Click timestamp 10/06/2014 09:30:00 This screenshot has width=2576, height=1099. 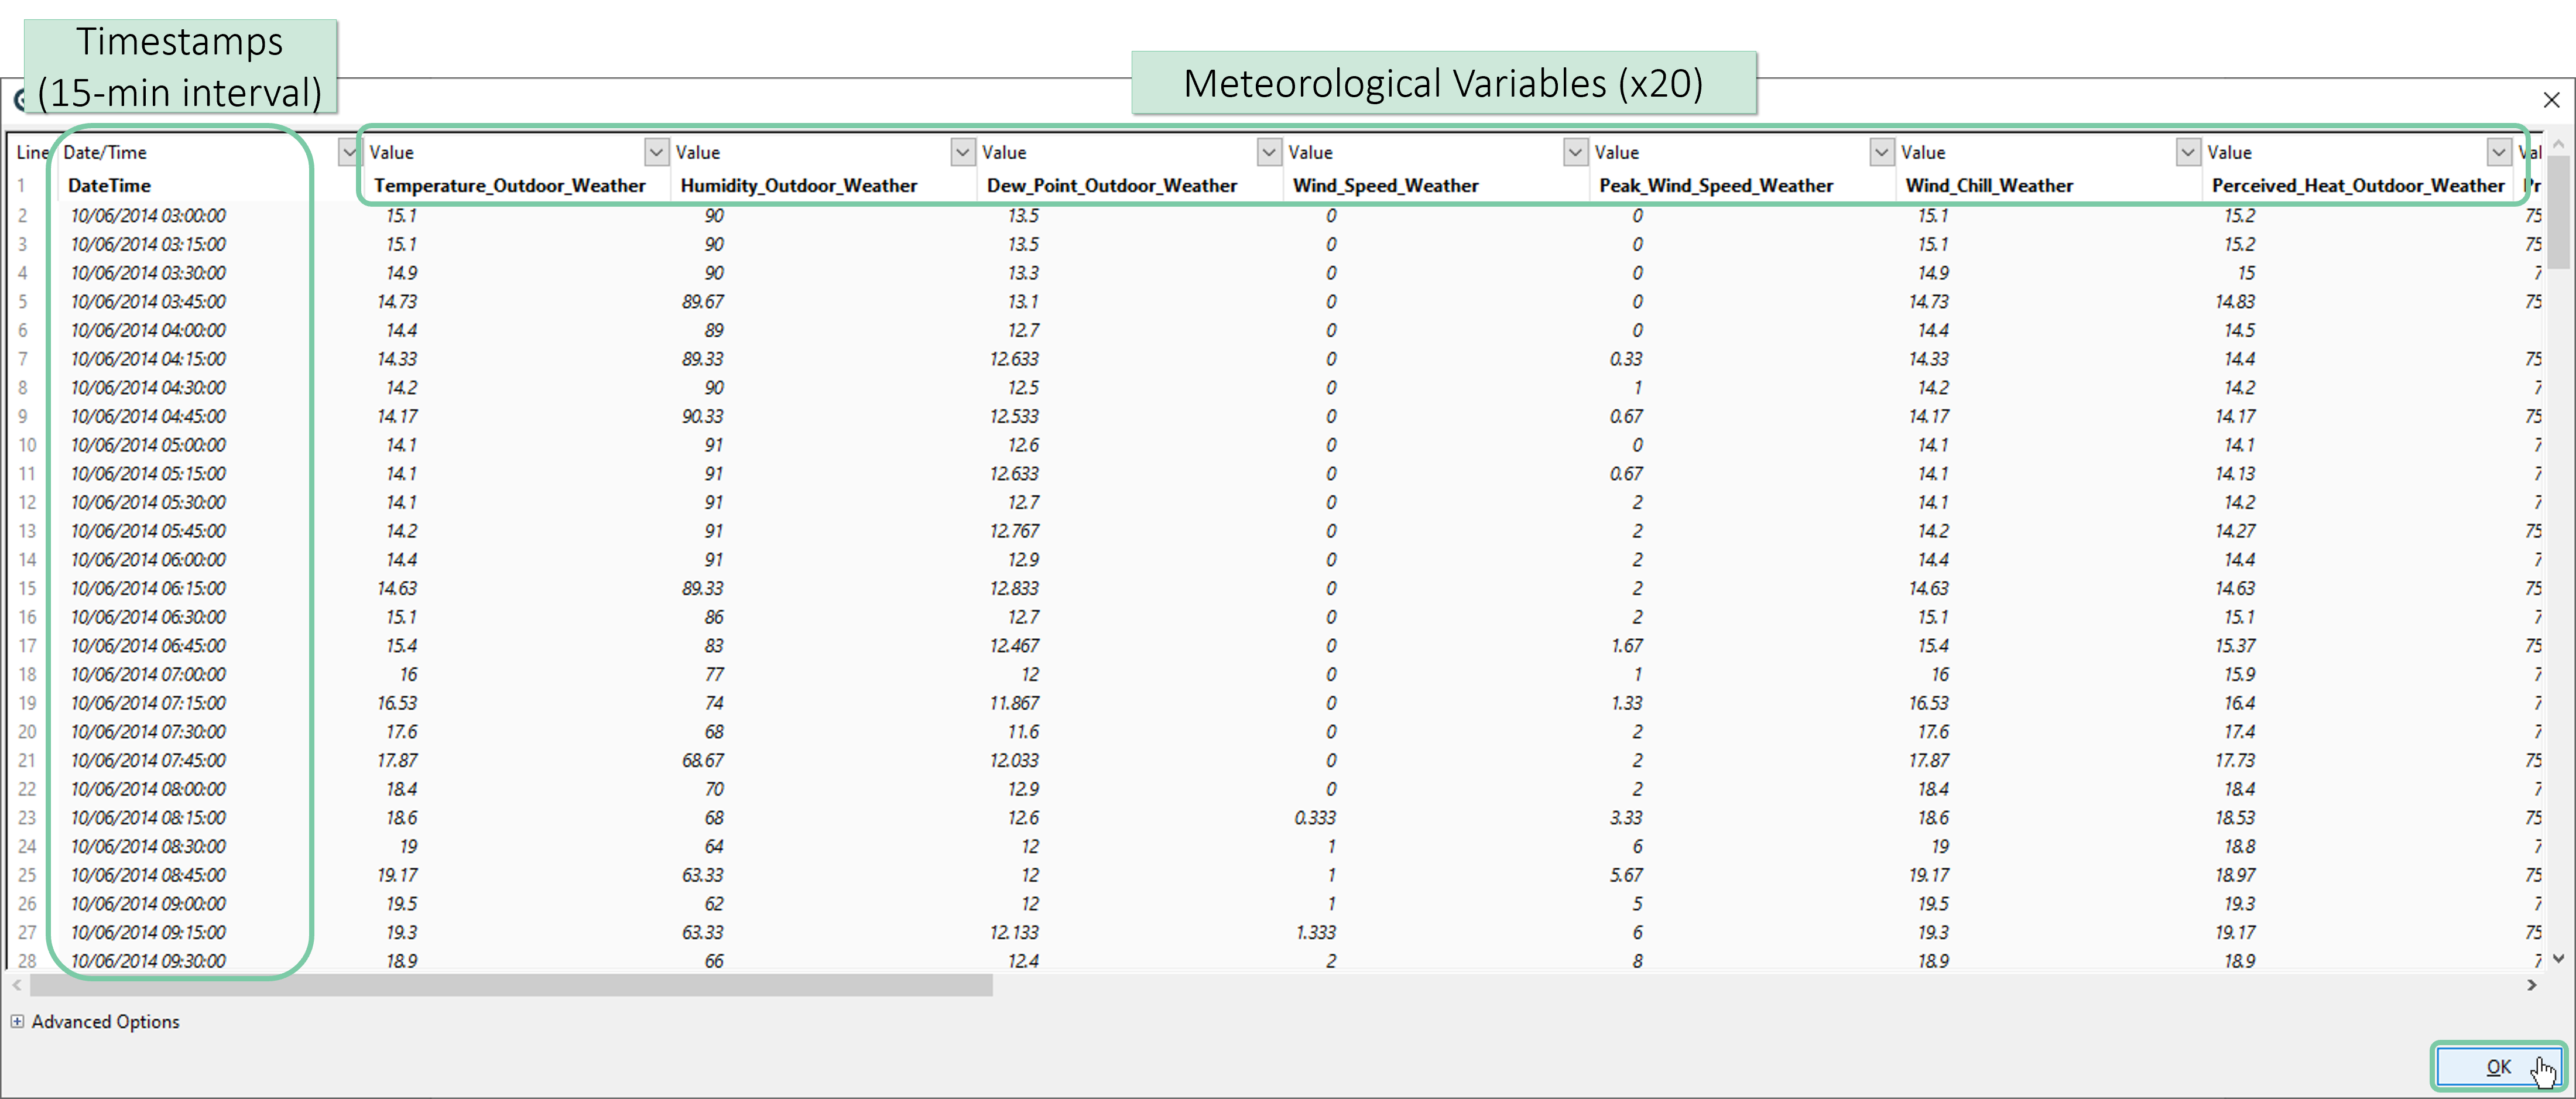point(148,961)
